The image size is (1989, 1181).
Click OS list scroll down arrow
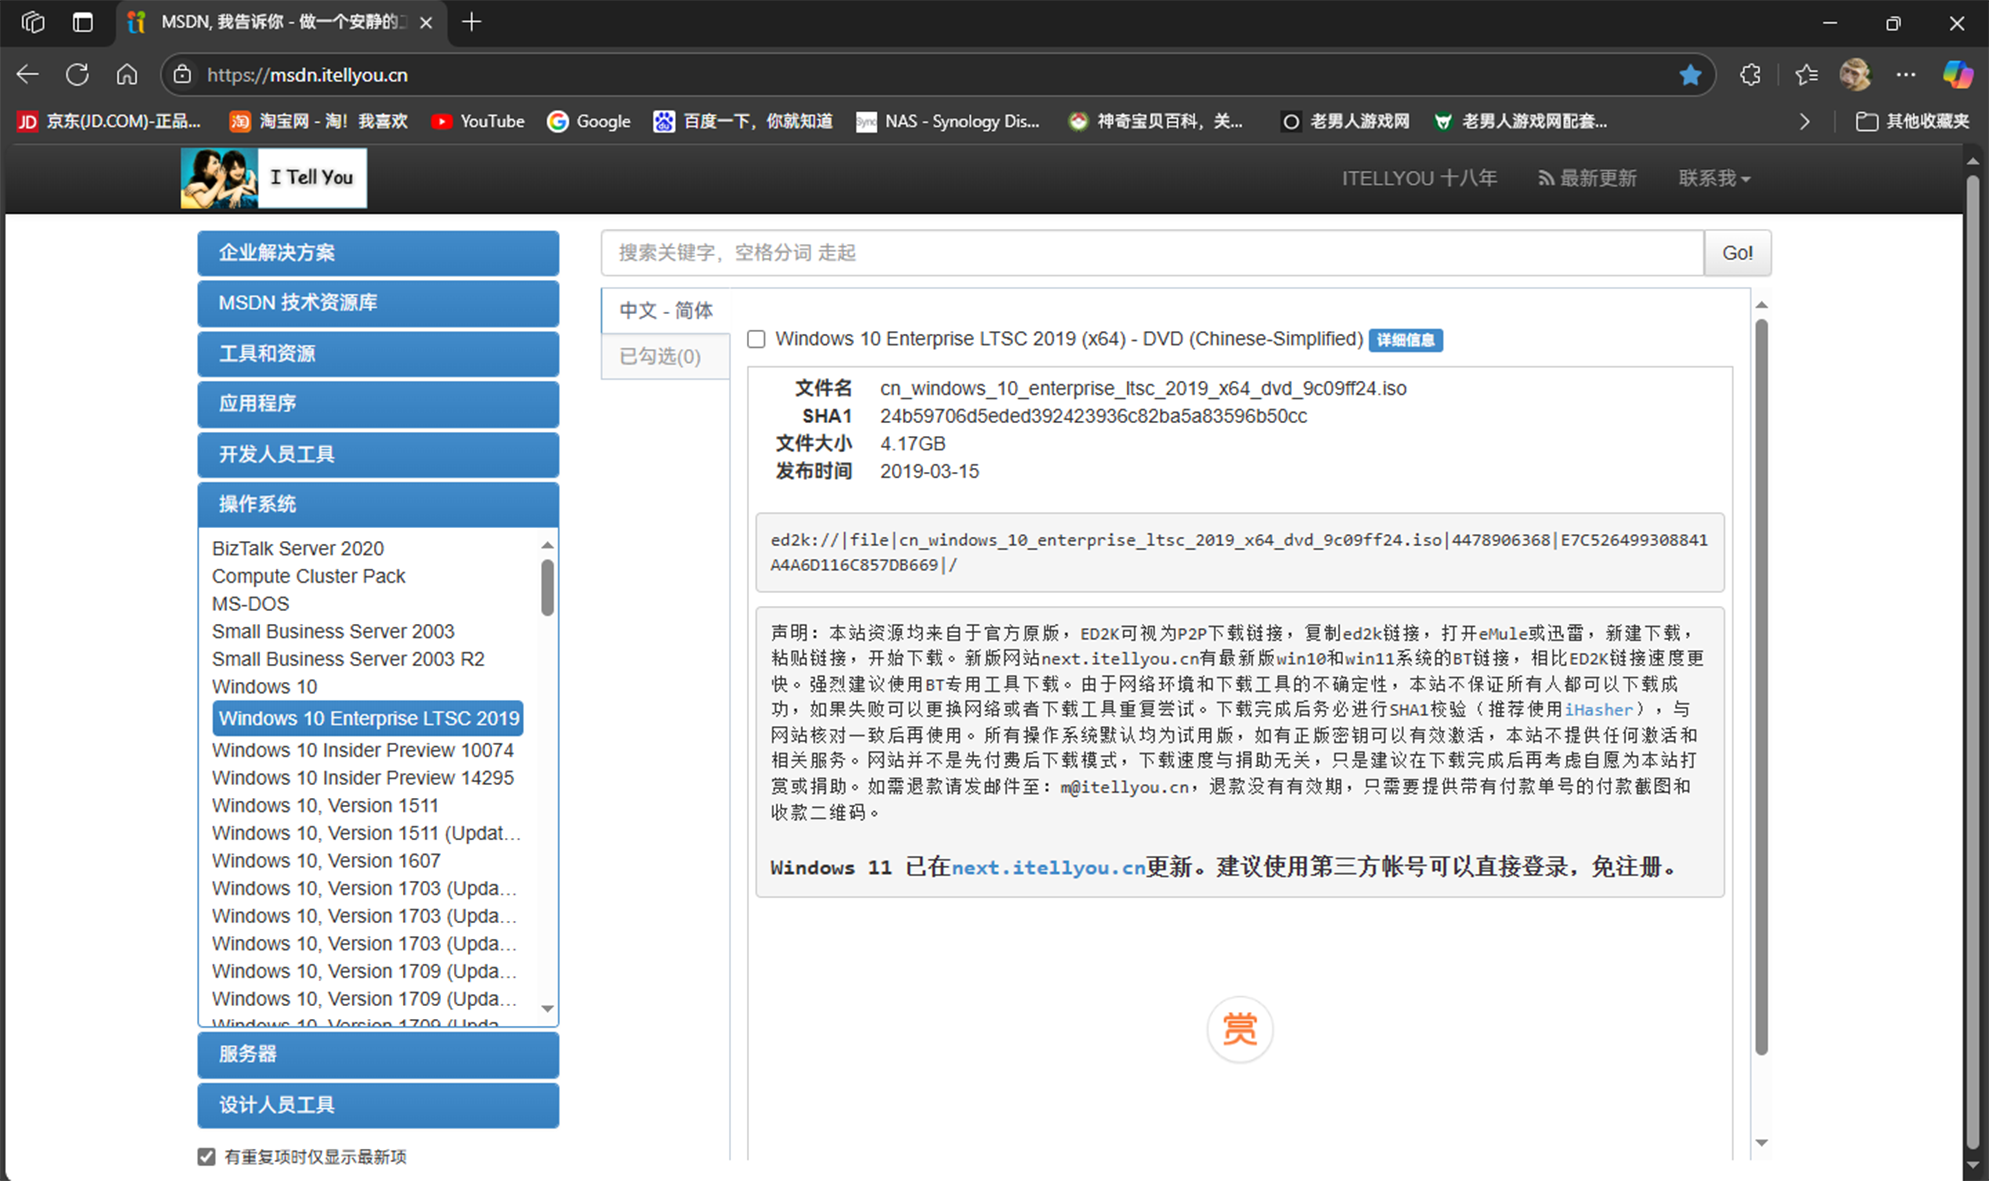[x=547, y=1009]
